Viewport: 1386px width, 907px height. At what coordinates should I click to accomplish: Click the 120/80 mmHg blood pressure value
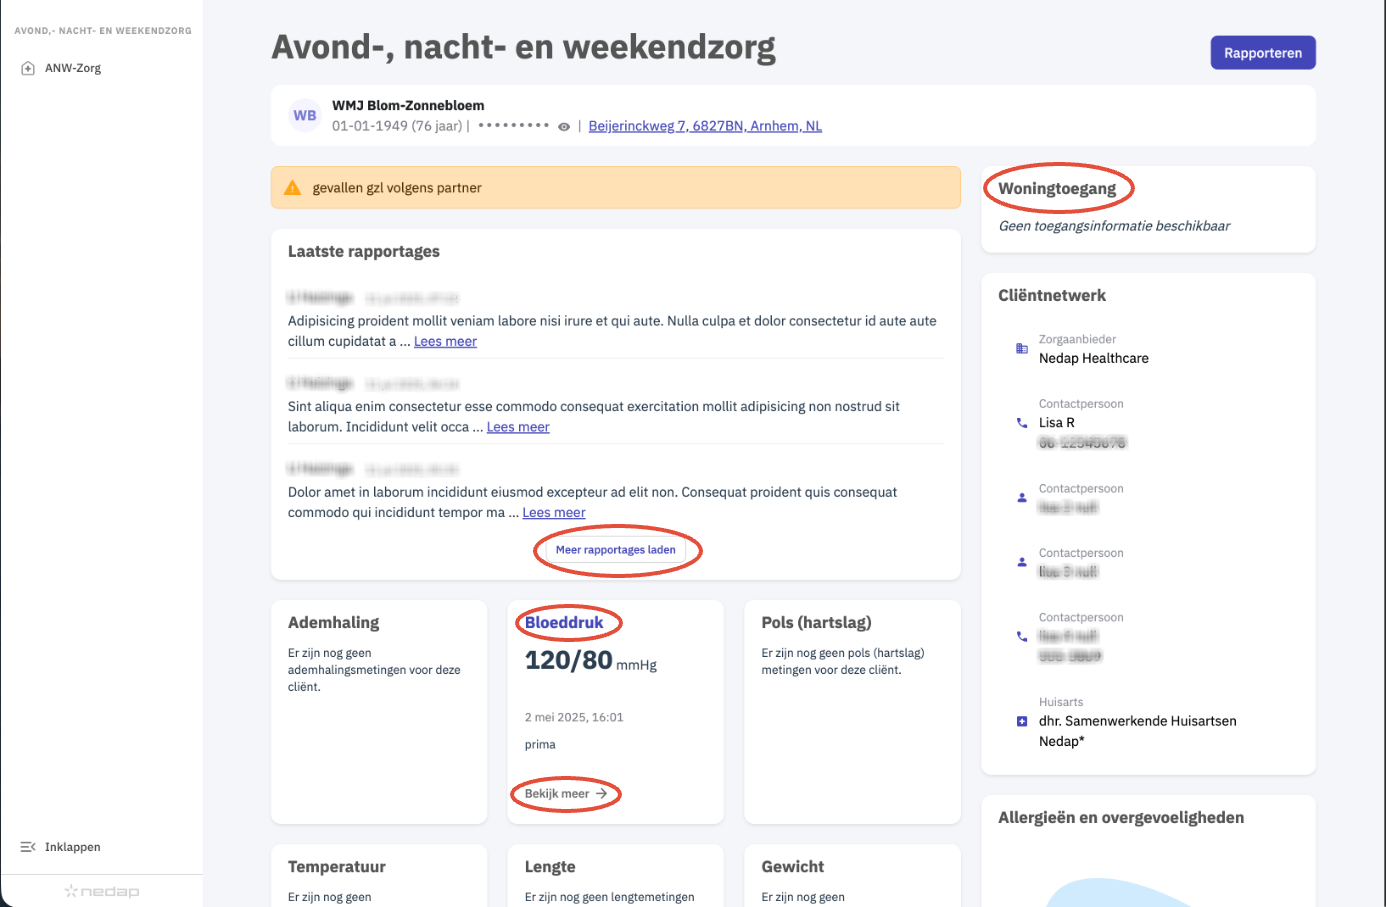591,661
